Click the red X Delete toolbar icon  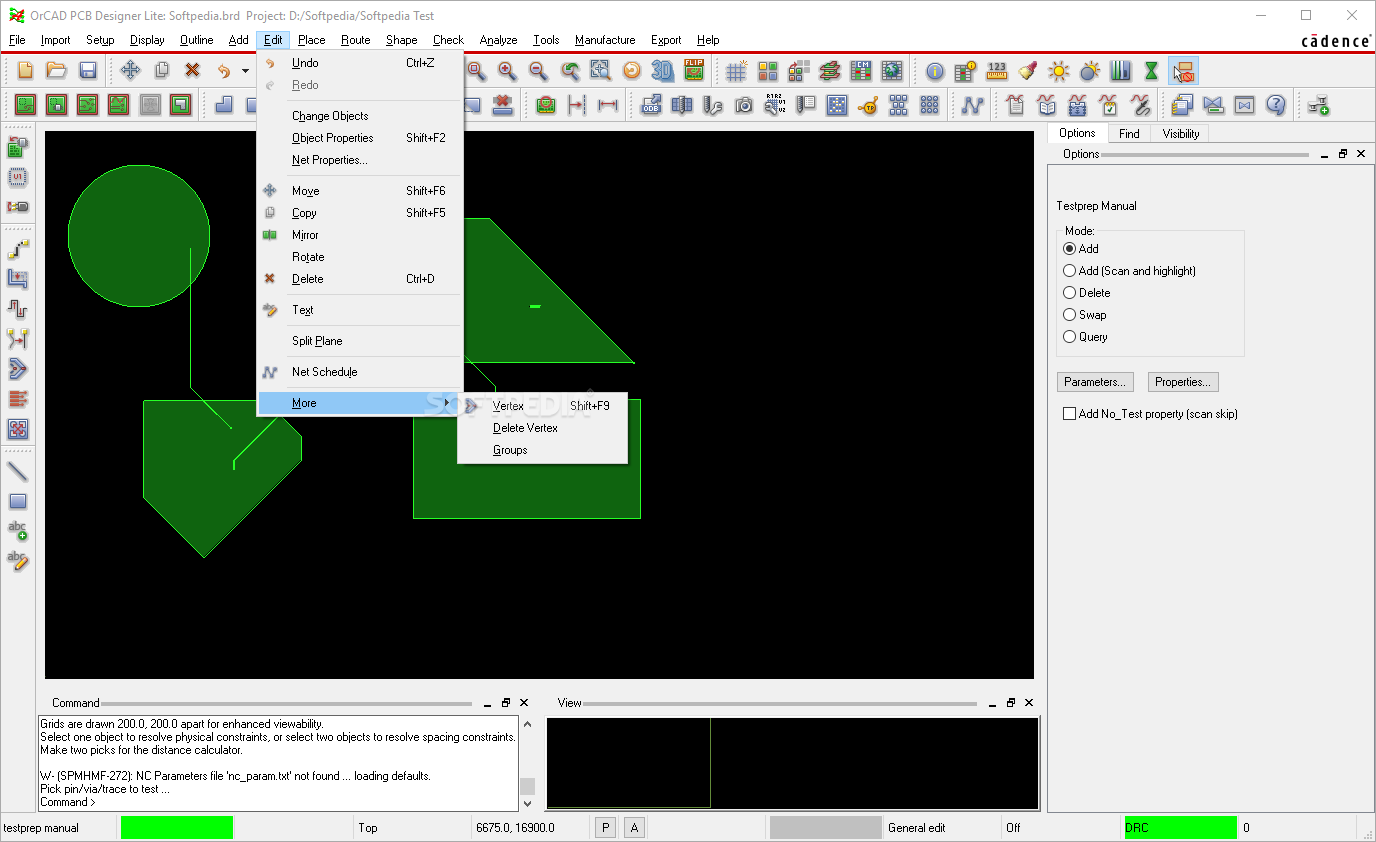pos(192,70)
